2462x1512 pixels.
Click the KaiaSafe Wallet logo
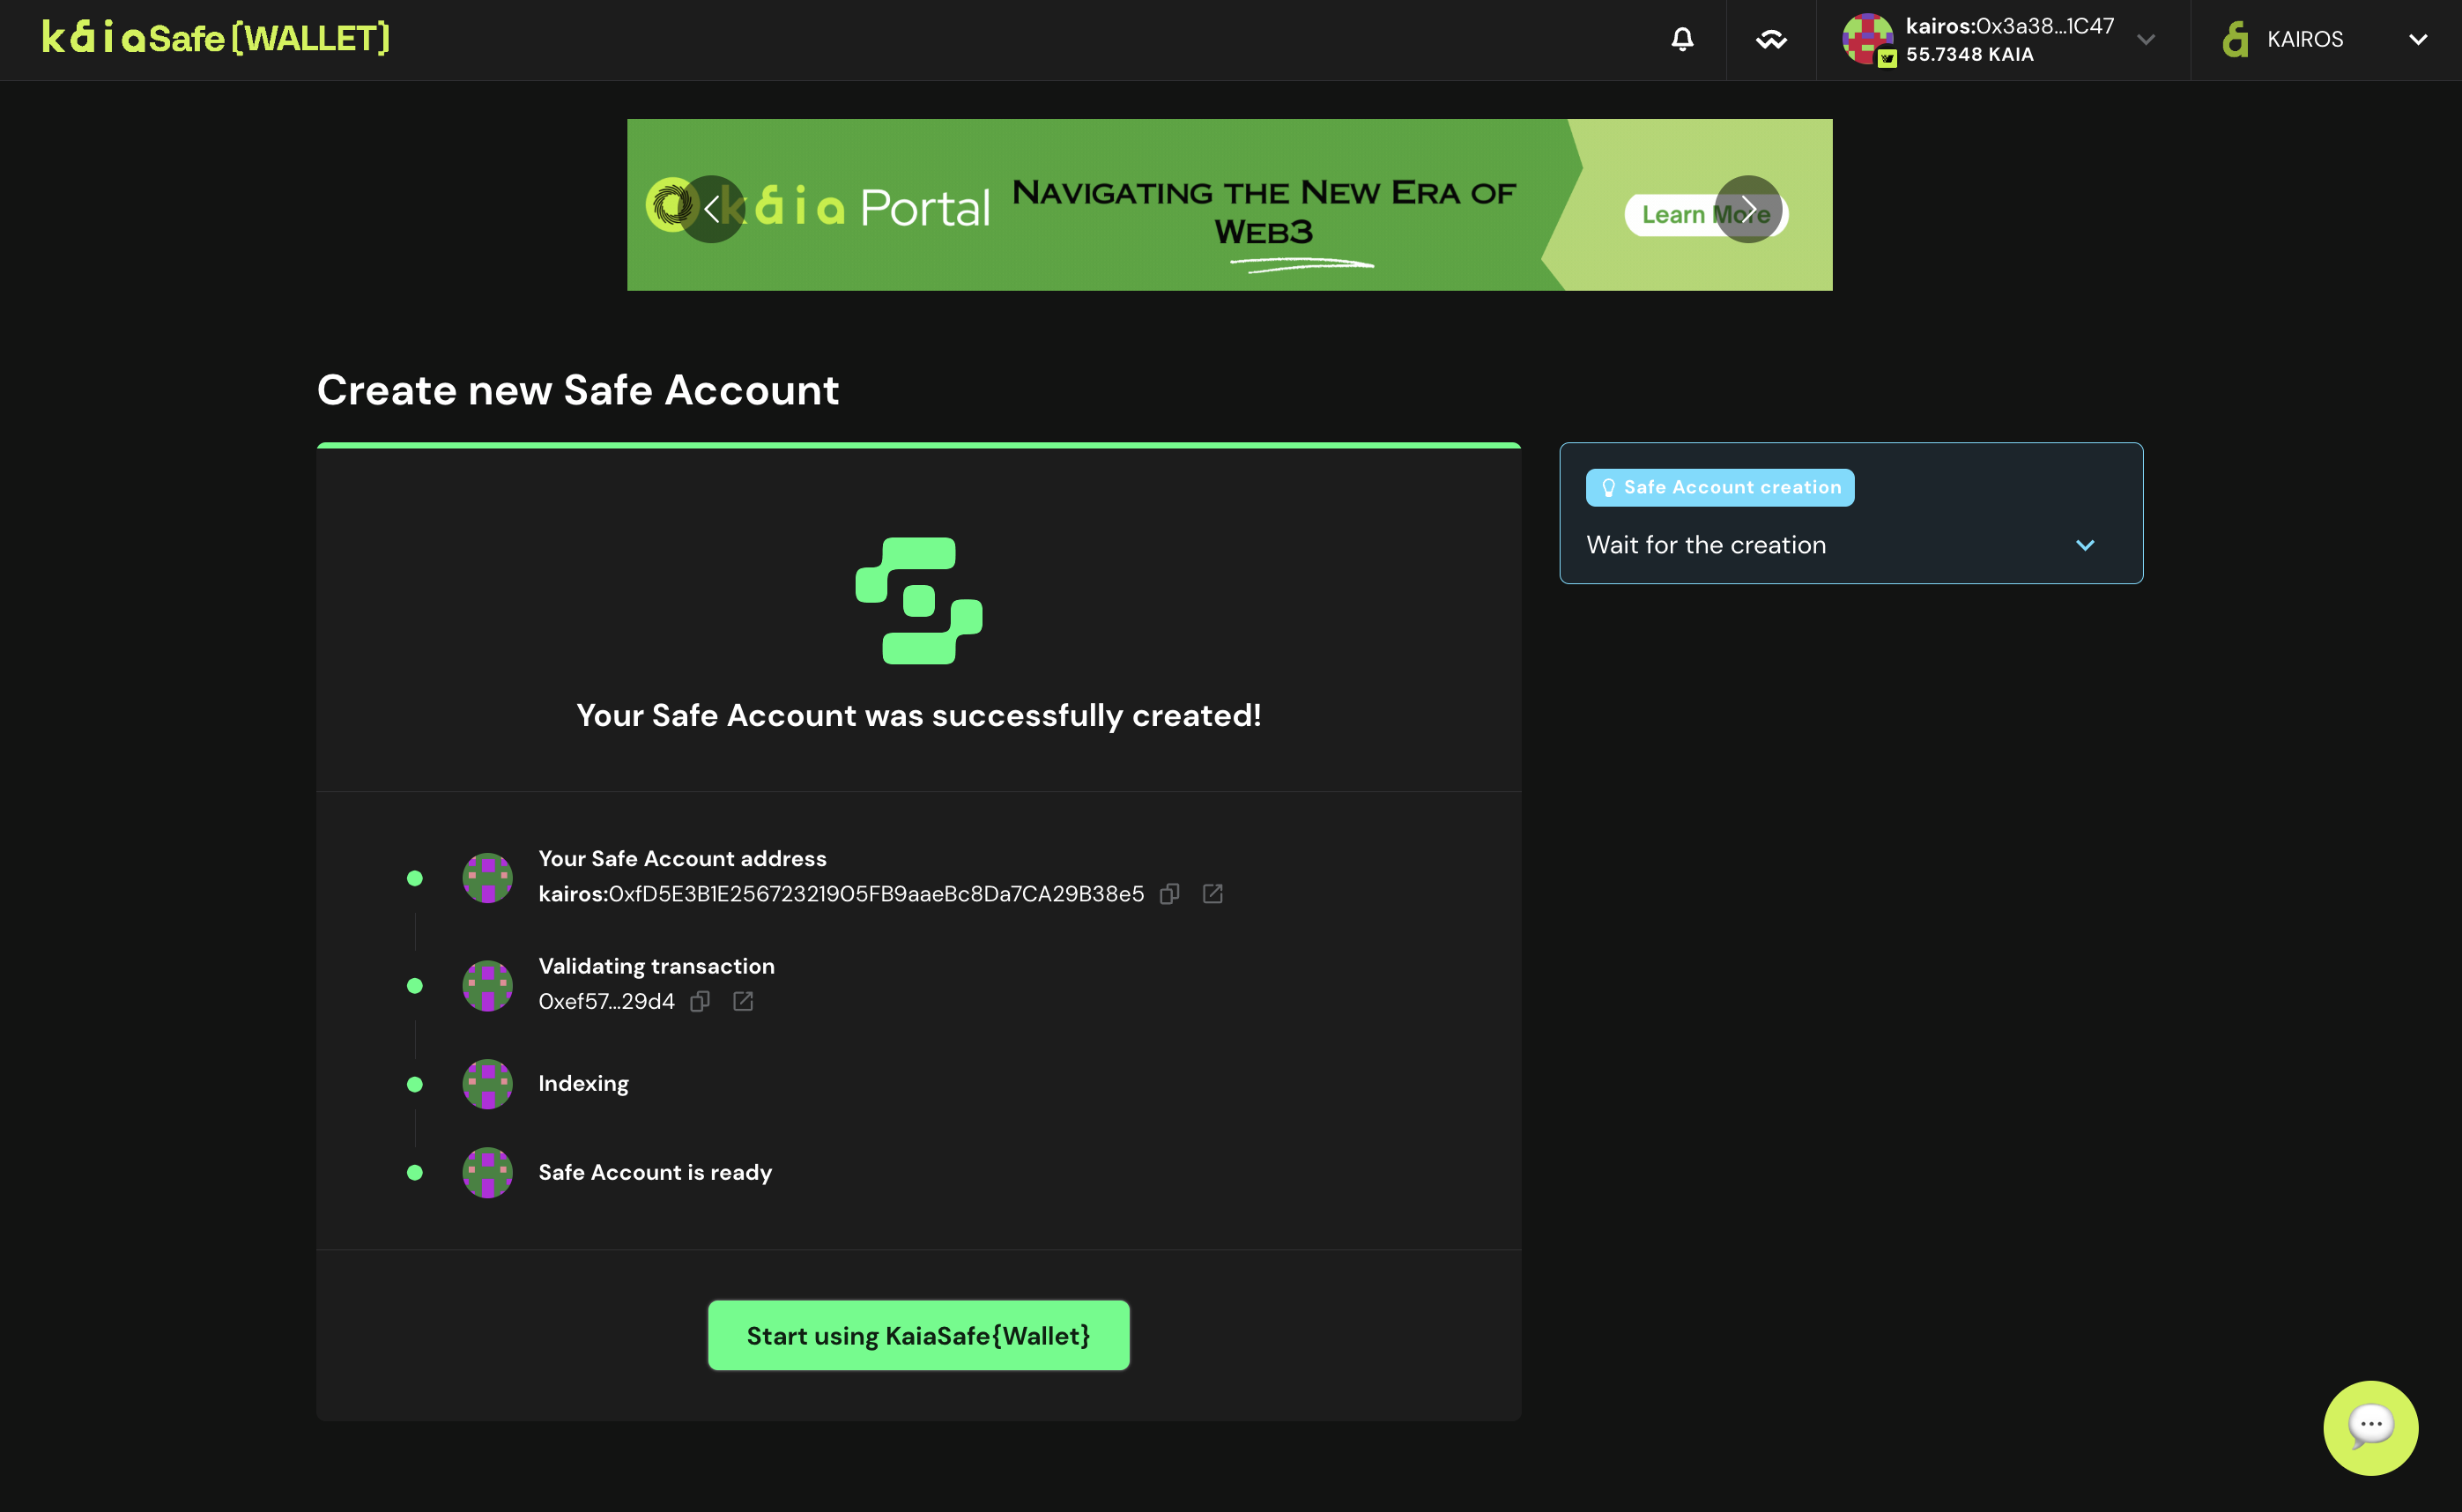coord(216,38)
